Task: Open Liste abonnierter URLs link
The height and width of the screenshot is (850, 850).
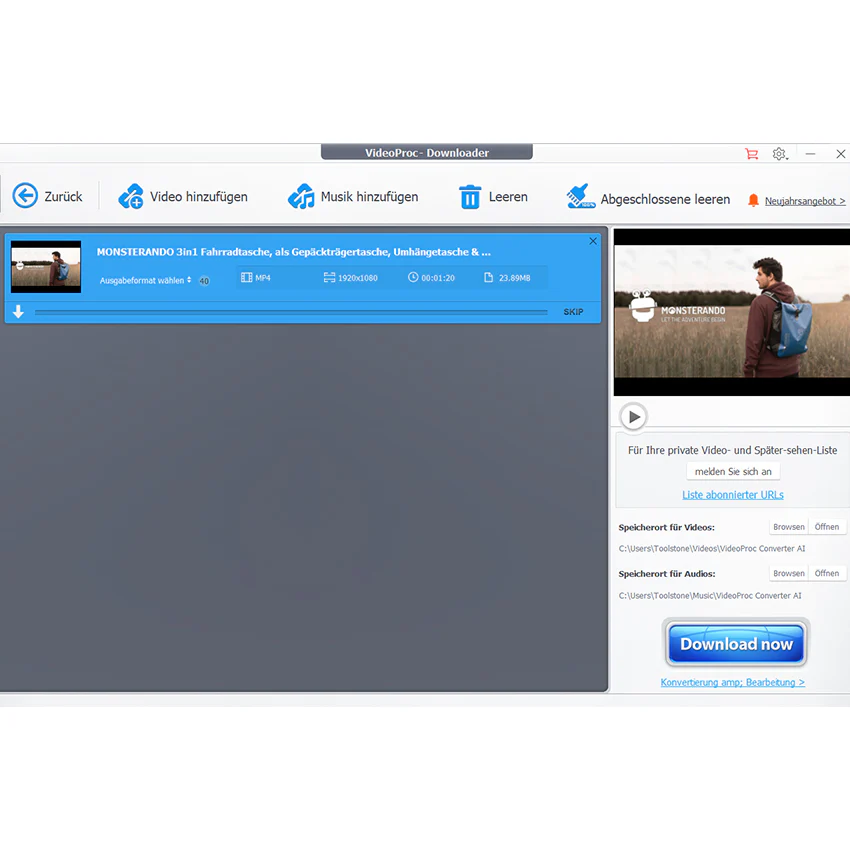Action: pos(733,495)
